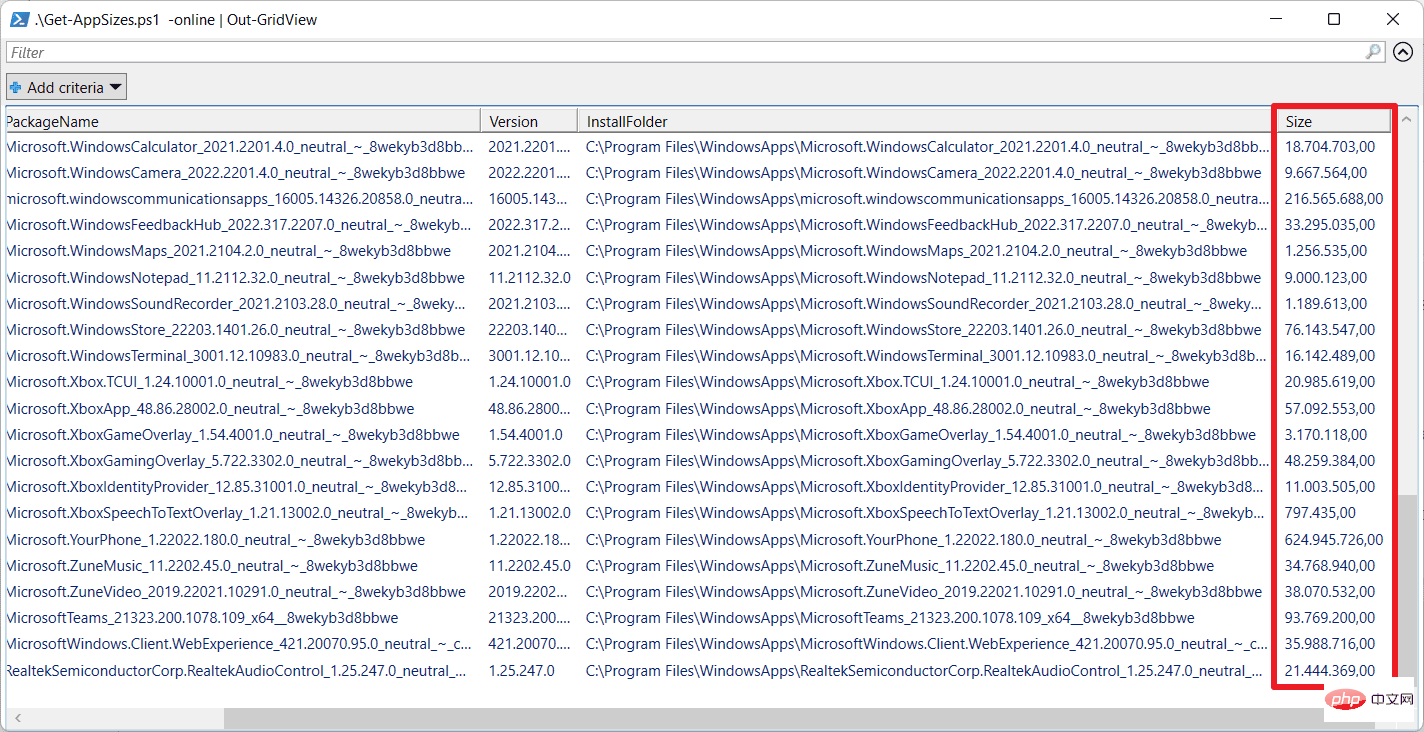Image resolution: width=1424 pixels, height=732 pixels.
Task: Select the Microsoft.YourPhone package row
Action: (x=700, y=539)
